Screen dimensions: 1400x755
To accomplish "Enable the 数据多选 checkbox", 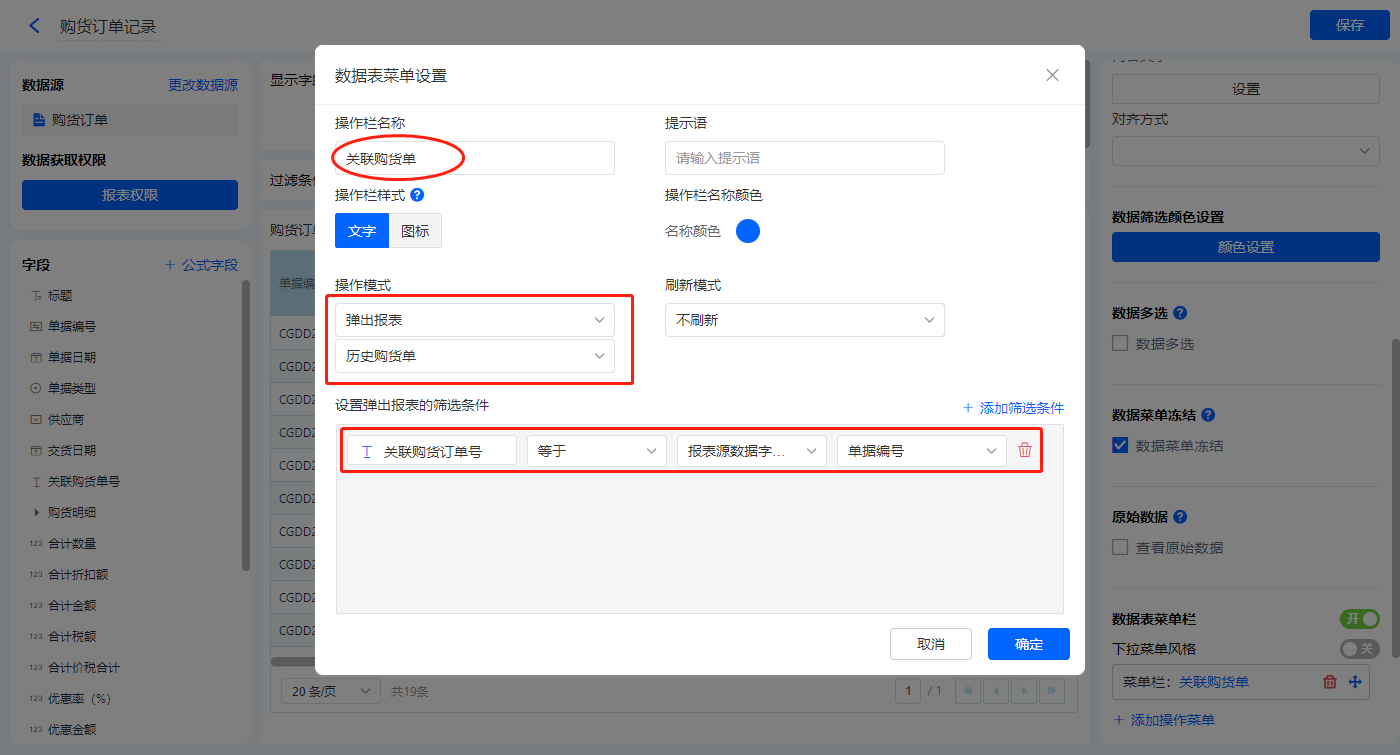I will pyautogui.click(x=1121, y=344).
